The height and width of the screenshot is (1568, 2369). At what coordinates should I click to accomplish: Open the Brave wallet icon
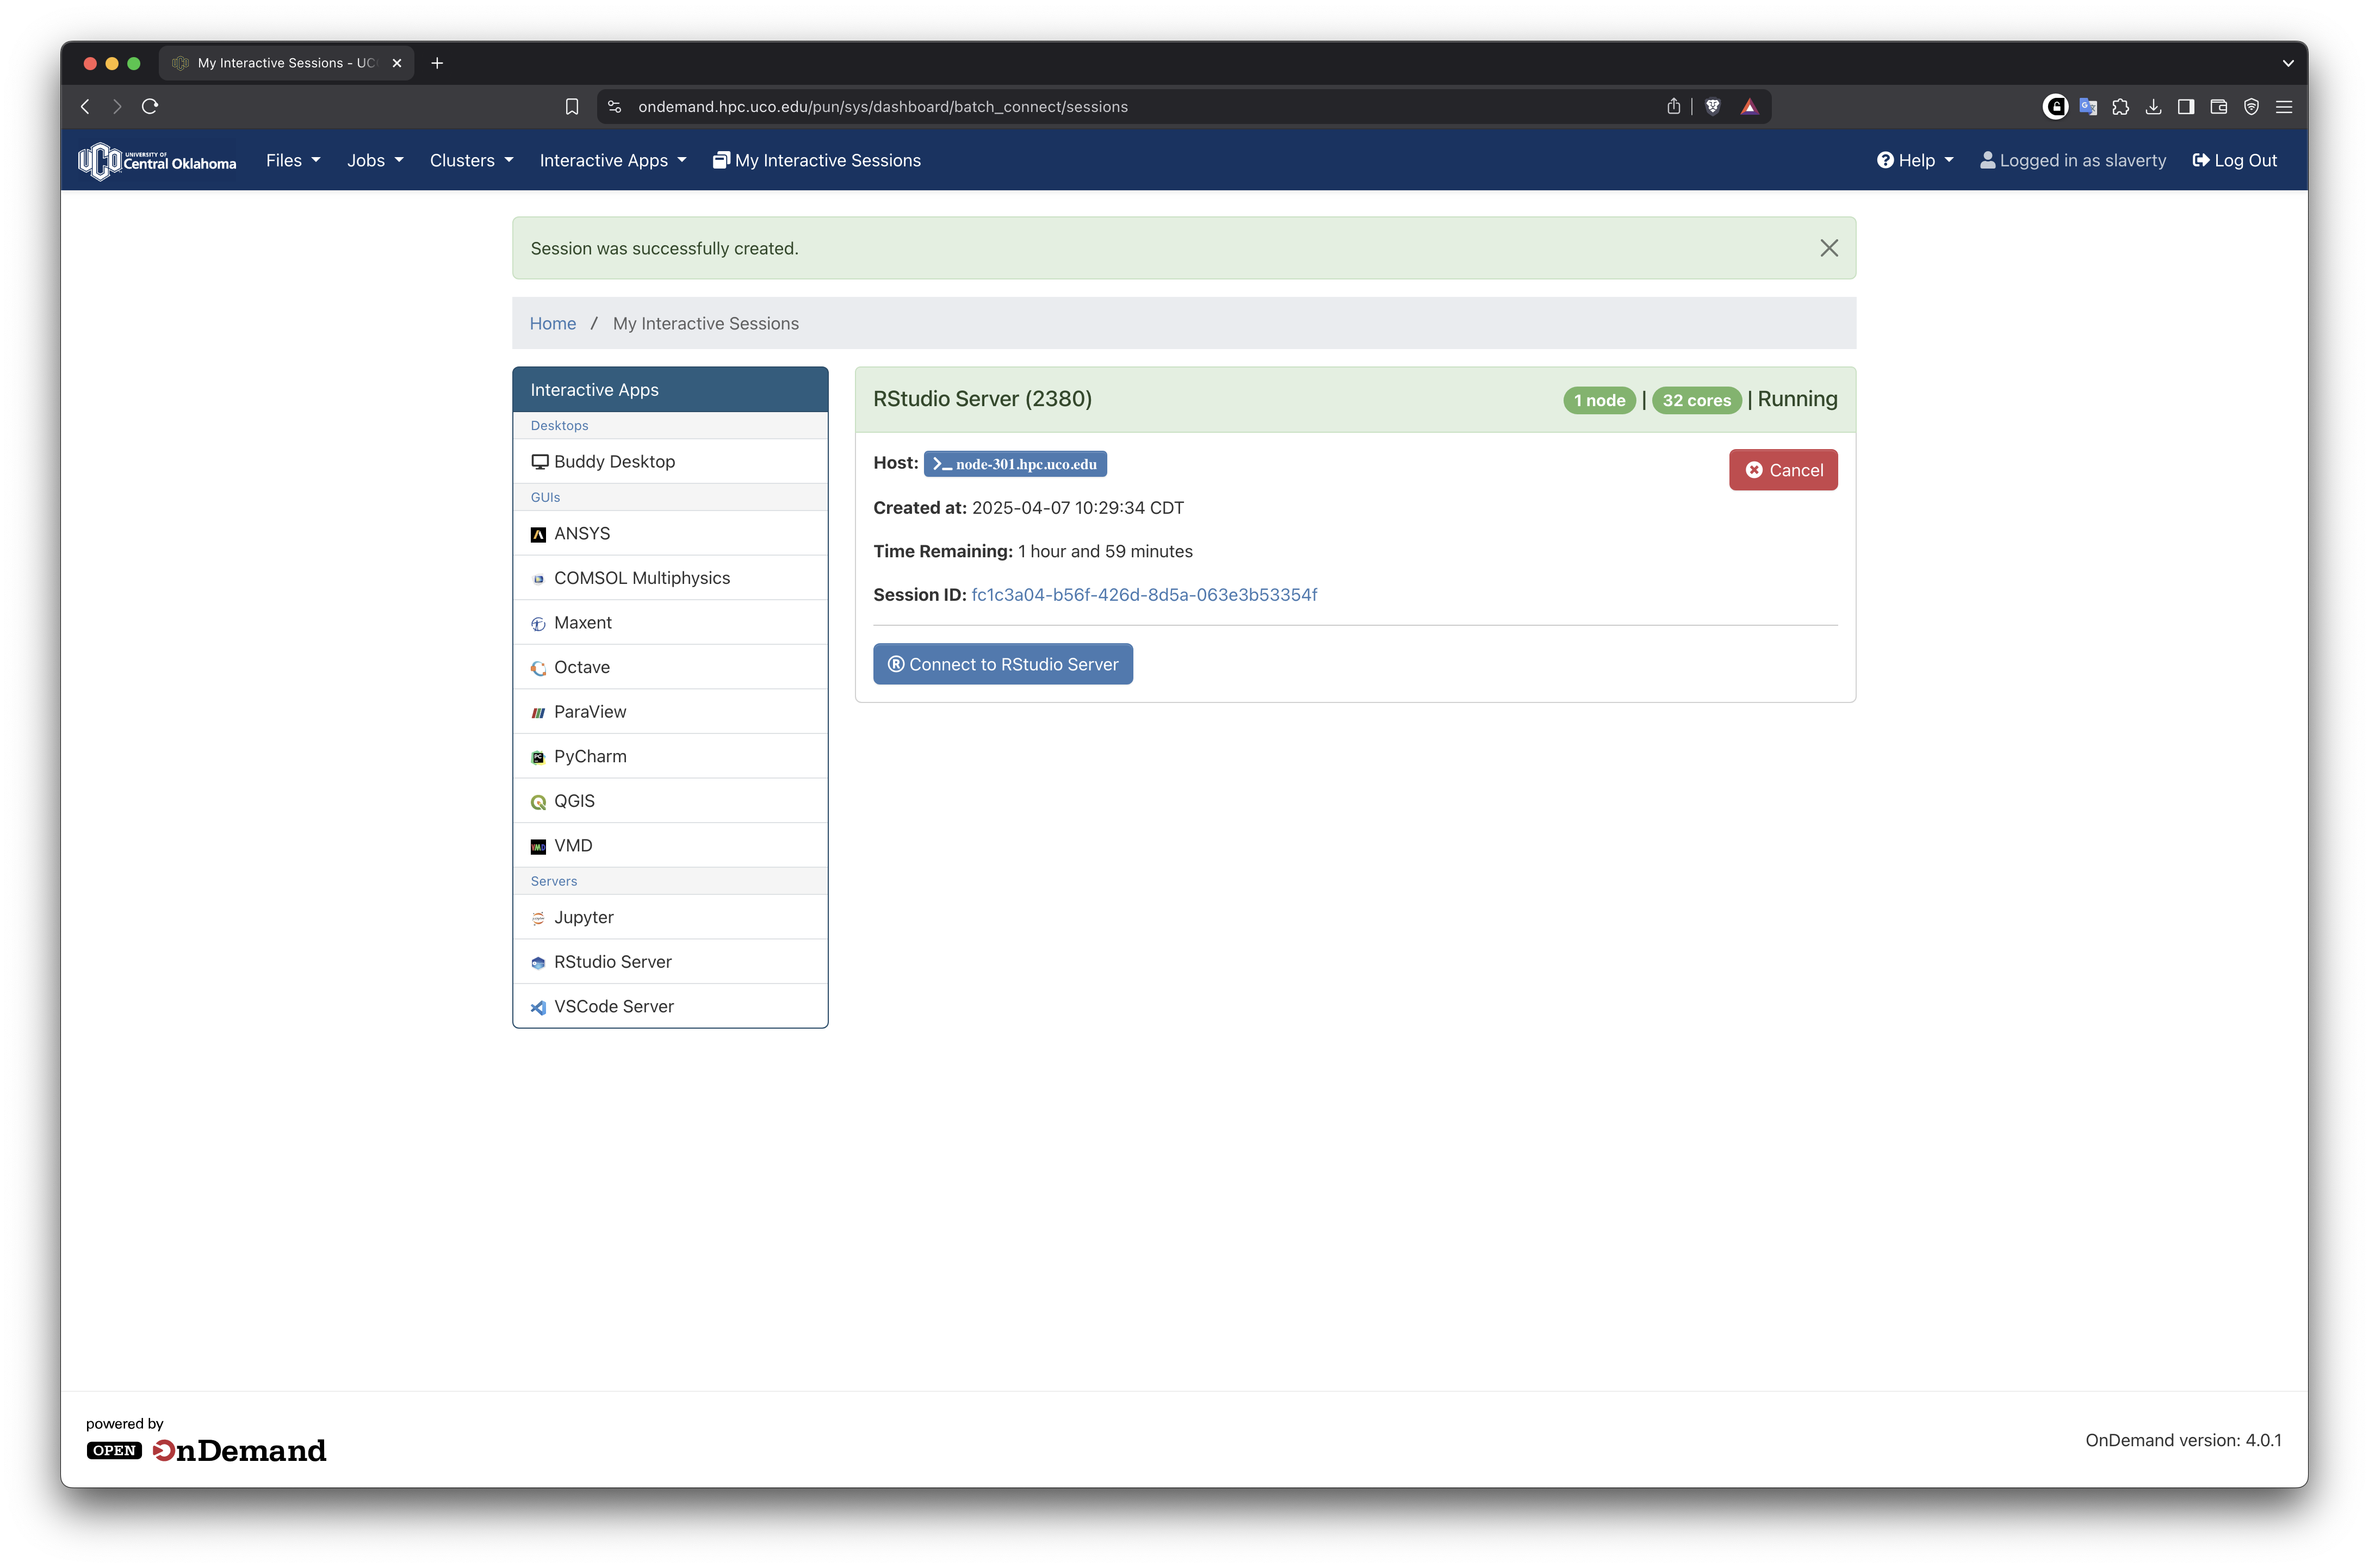pos(2218,107)
